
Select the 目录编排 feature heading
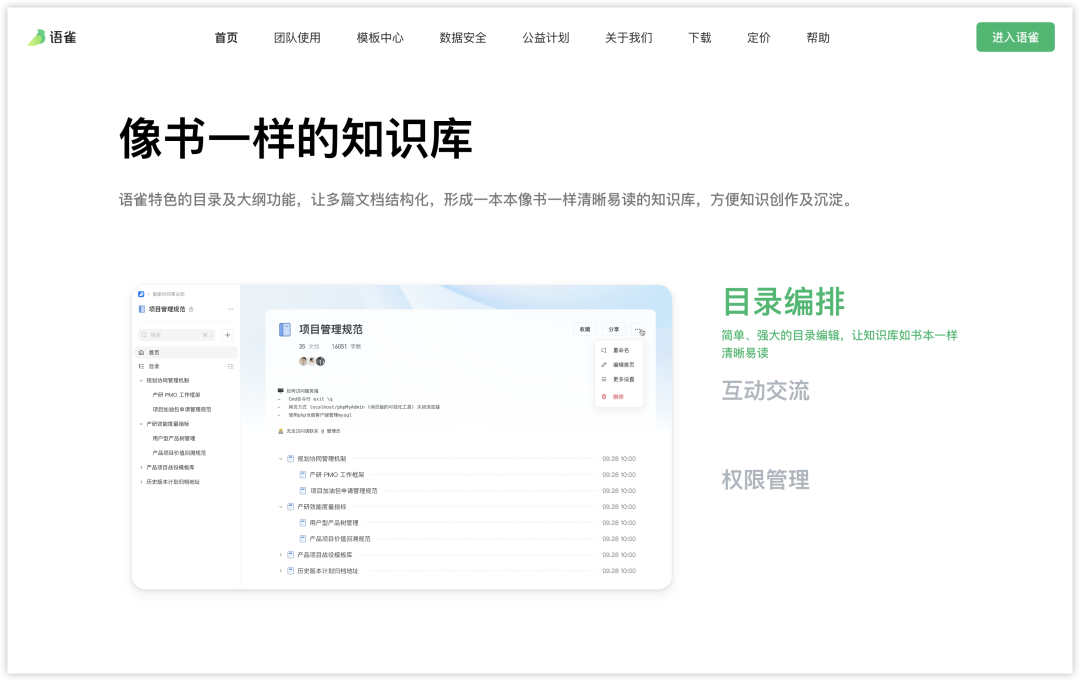783,302
